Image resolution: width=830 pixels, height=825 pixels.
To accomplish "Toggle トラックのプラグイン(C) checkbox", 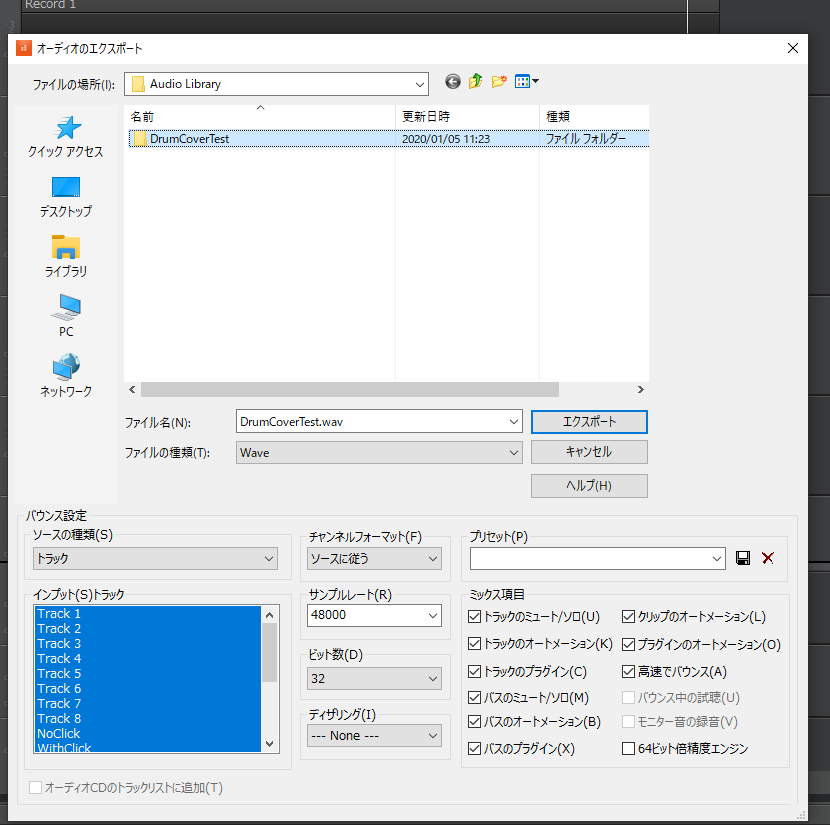I will point(474,672).
